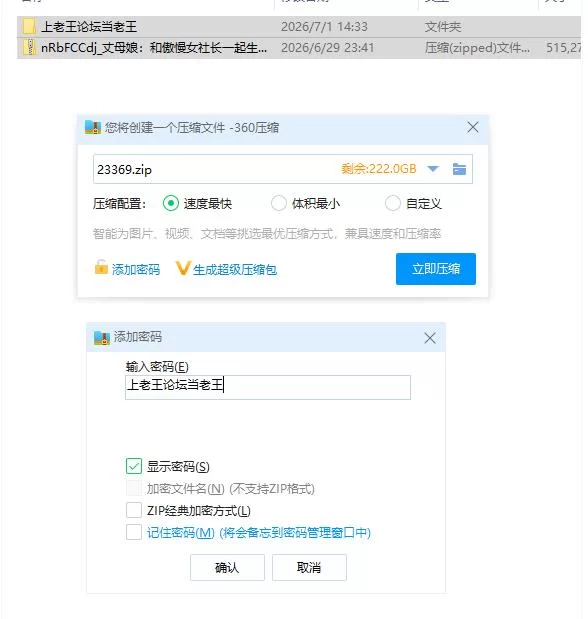Close the 360压缩 create archive dialog
The height and width of the screenshot is (619, 588).
(473, 128)
